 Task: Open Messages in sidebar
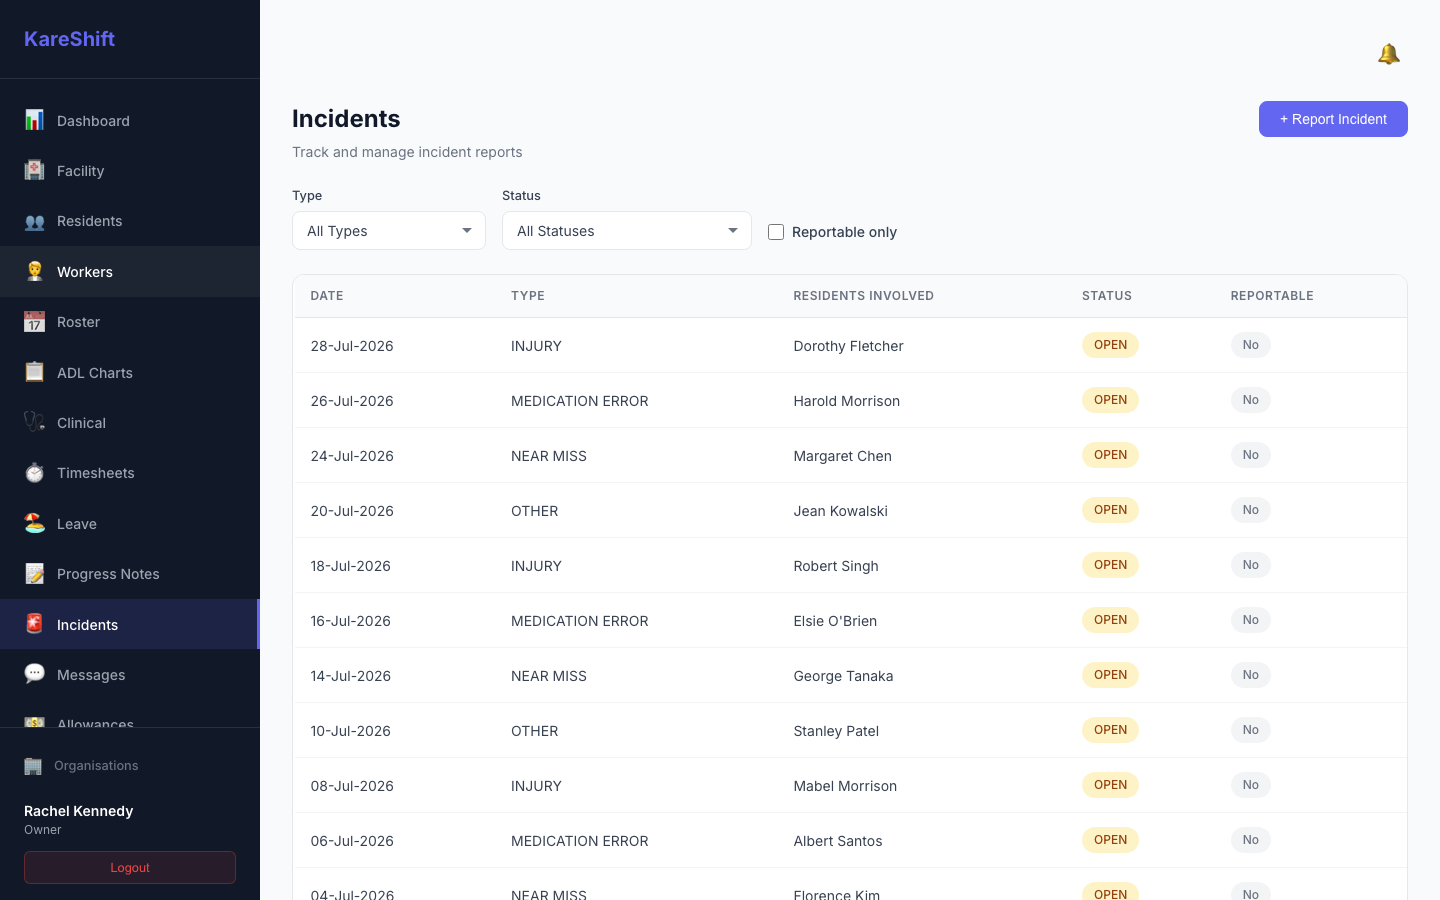130,674
